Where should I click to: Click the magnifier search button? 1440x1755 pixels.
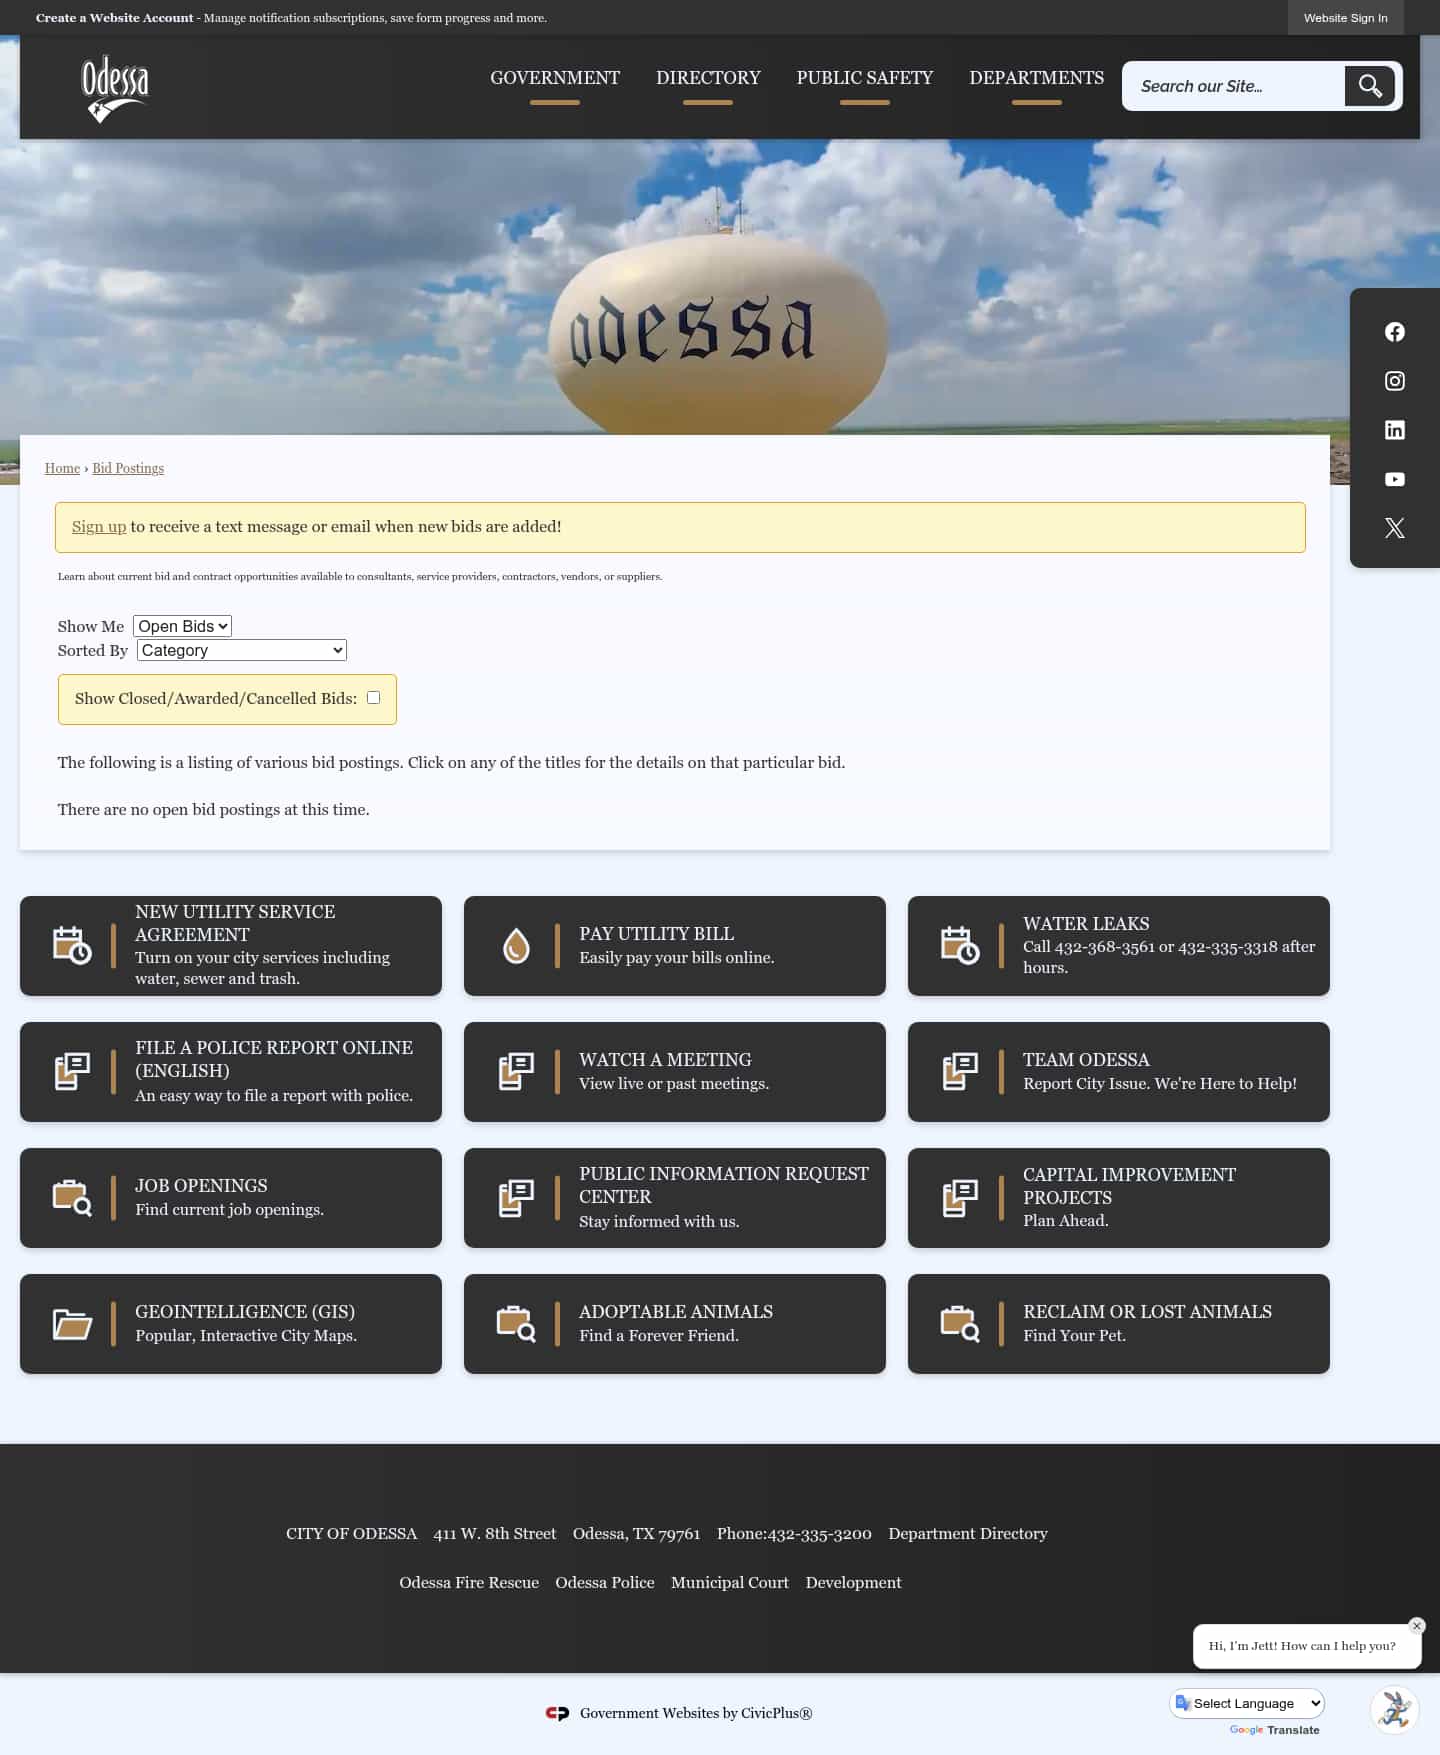(x=1370, y=86)
